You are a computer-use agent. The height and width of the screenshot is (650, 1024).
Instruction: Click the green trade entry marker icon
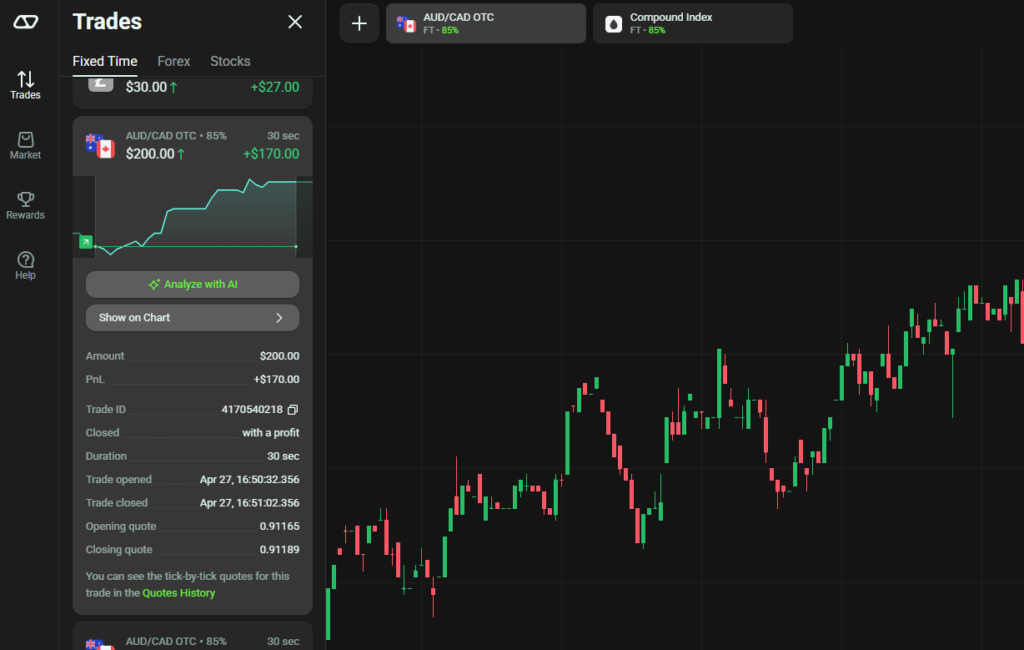[86, 242]
